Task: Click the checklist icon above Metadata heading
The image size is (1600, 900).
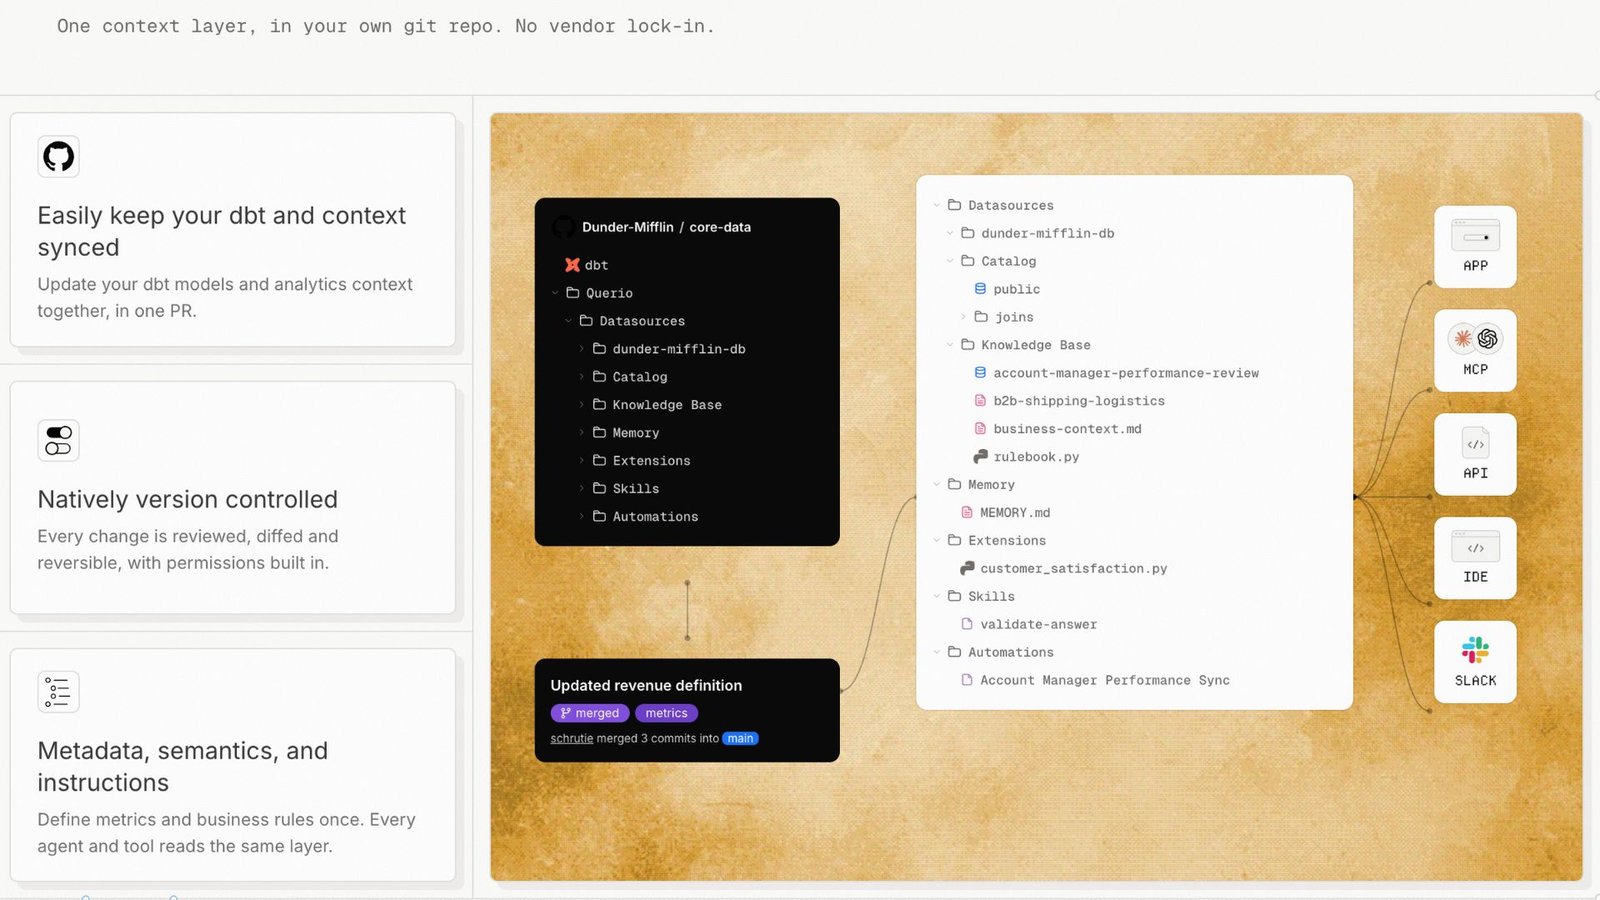Action: 58,692
